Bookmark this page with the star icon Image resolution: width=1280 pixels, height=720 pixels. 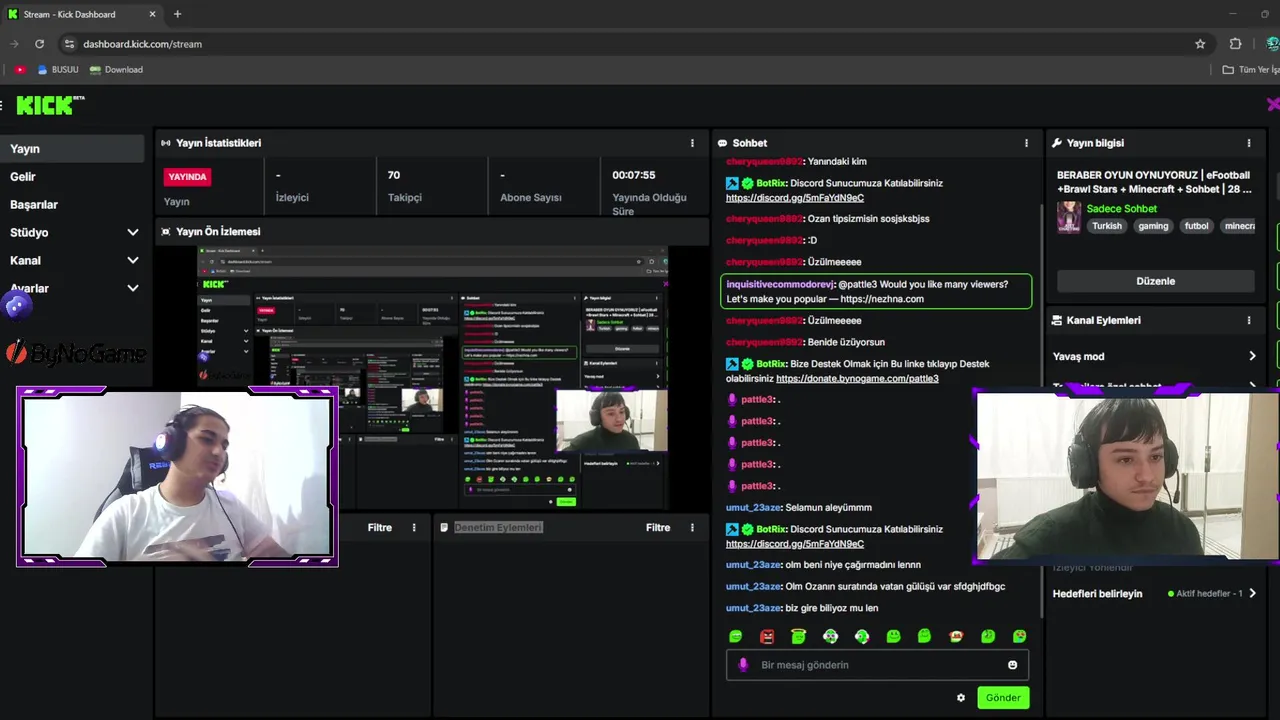point(1200,44)
